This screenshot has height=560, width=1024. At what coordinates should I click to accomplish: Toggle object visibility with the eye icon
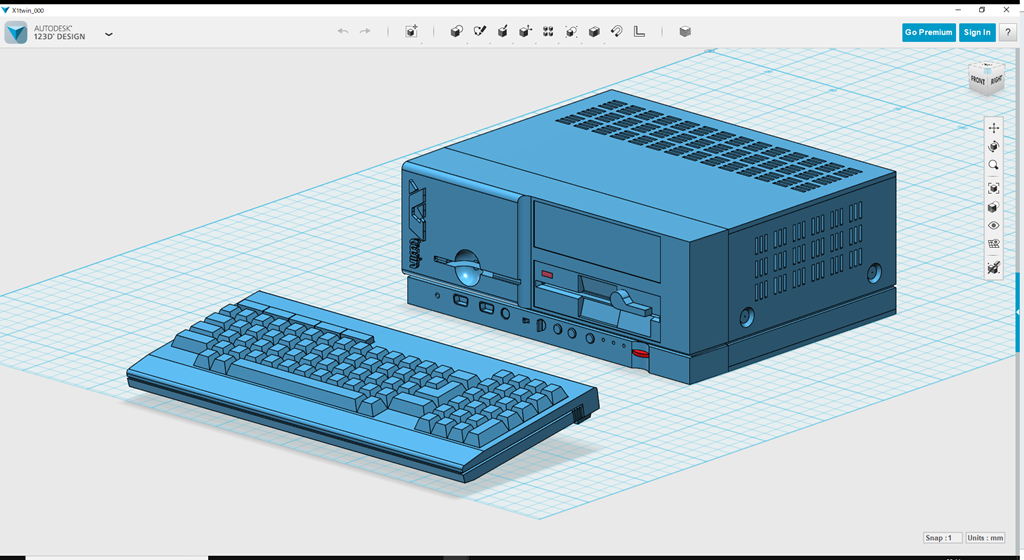click(x=993, y=226)
